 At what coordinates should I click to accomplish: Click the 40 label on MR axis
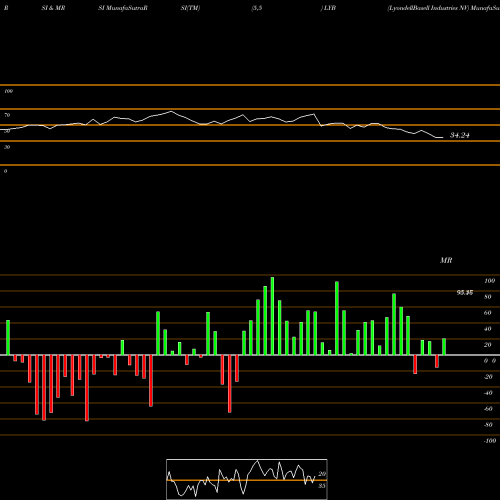click(488, 329)
